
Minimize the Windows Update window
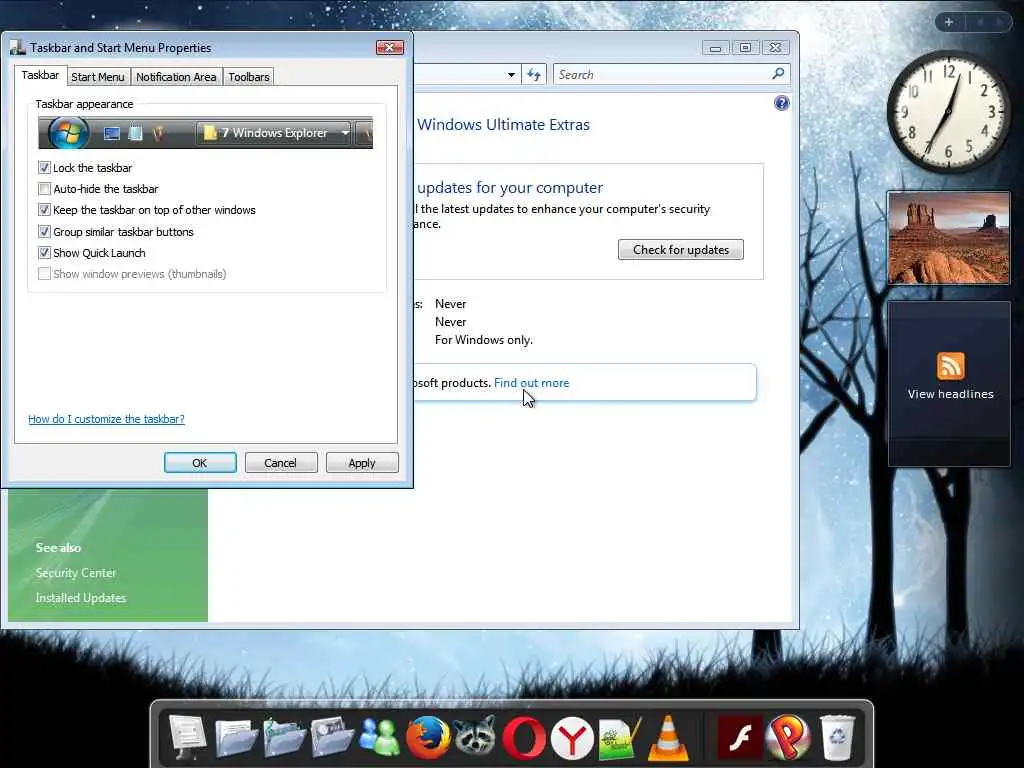pos(716,48)
